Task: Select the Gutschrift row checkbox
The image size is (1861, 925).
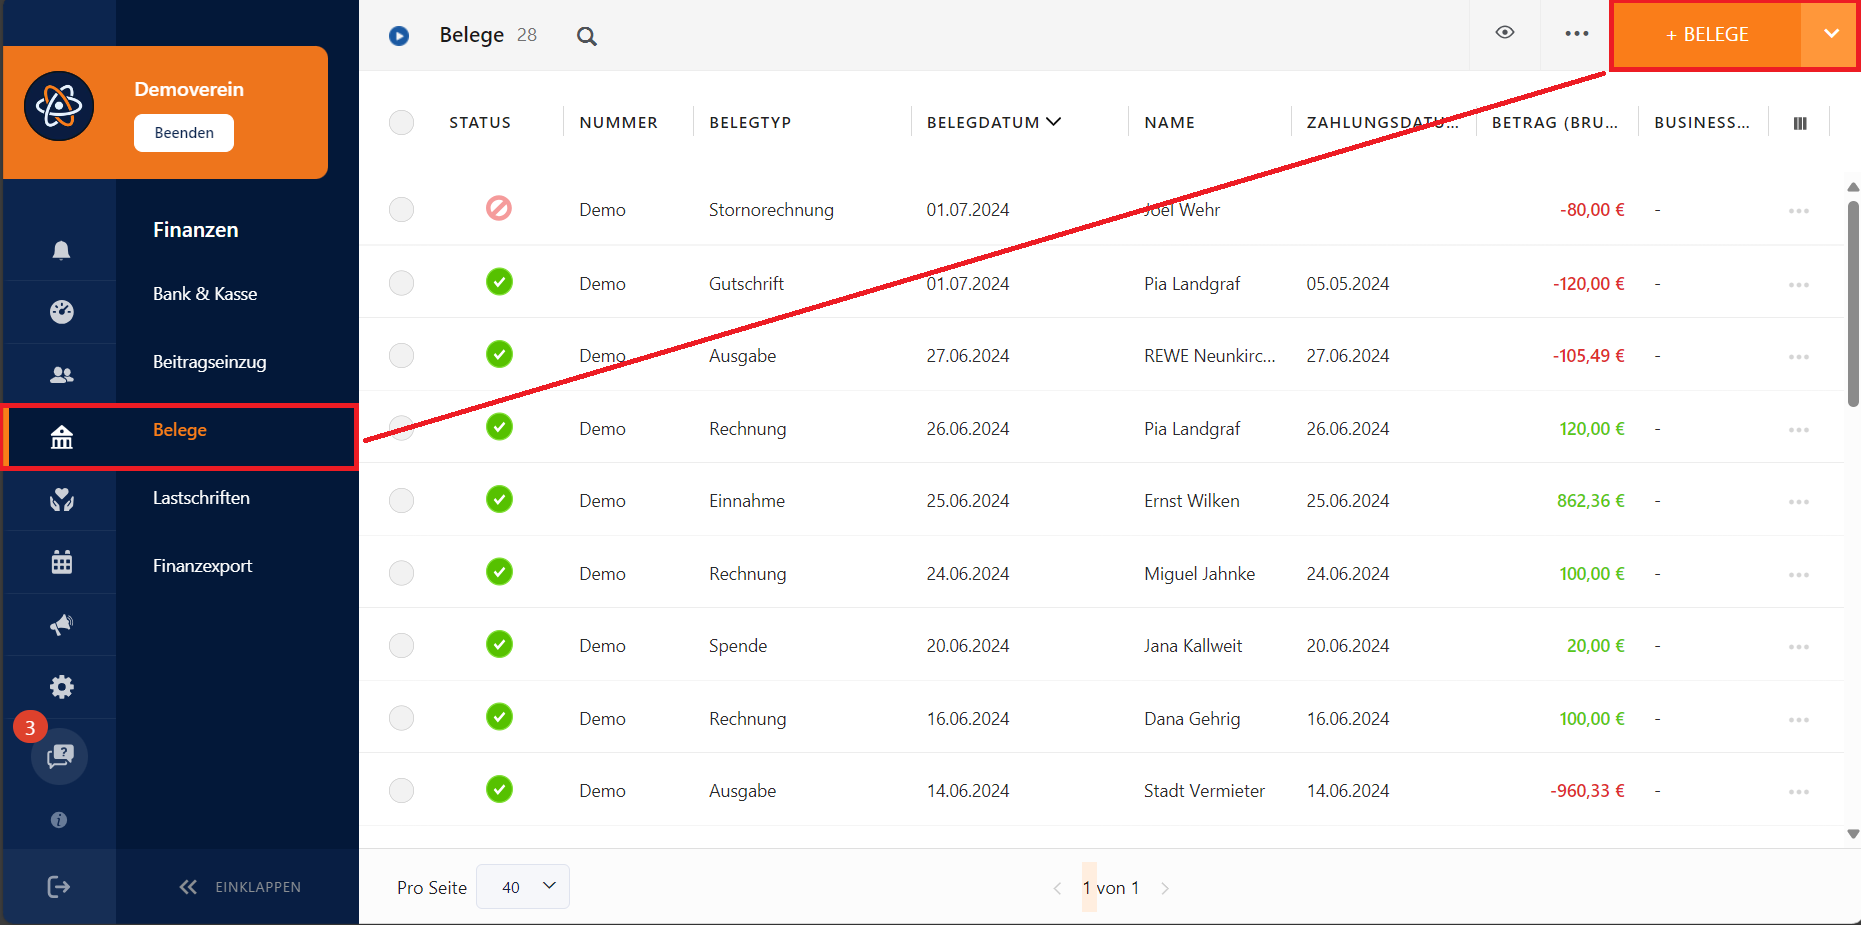Action: click(401, 283)
